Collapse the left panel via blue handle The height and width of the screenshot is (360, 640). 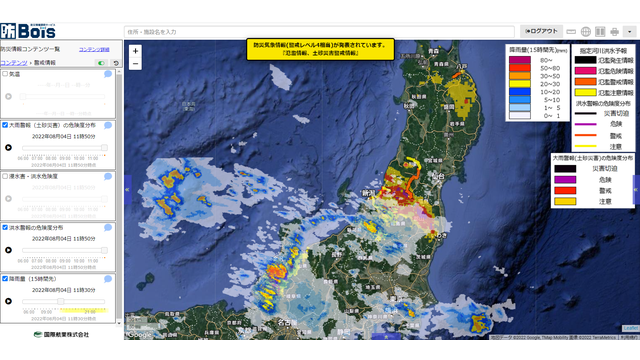tap(127, 189)
